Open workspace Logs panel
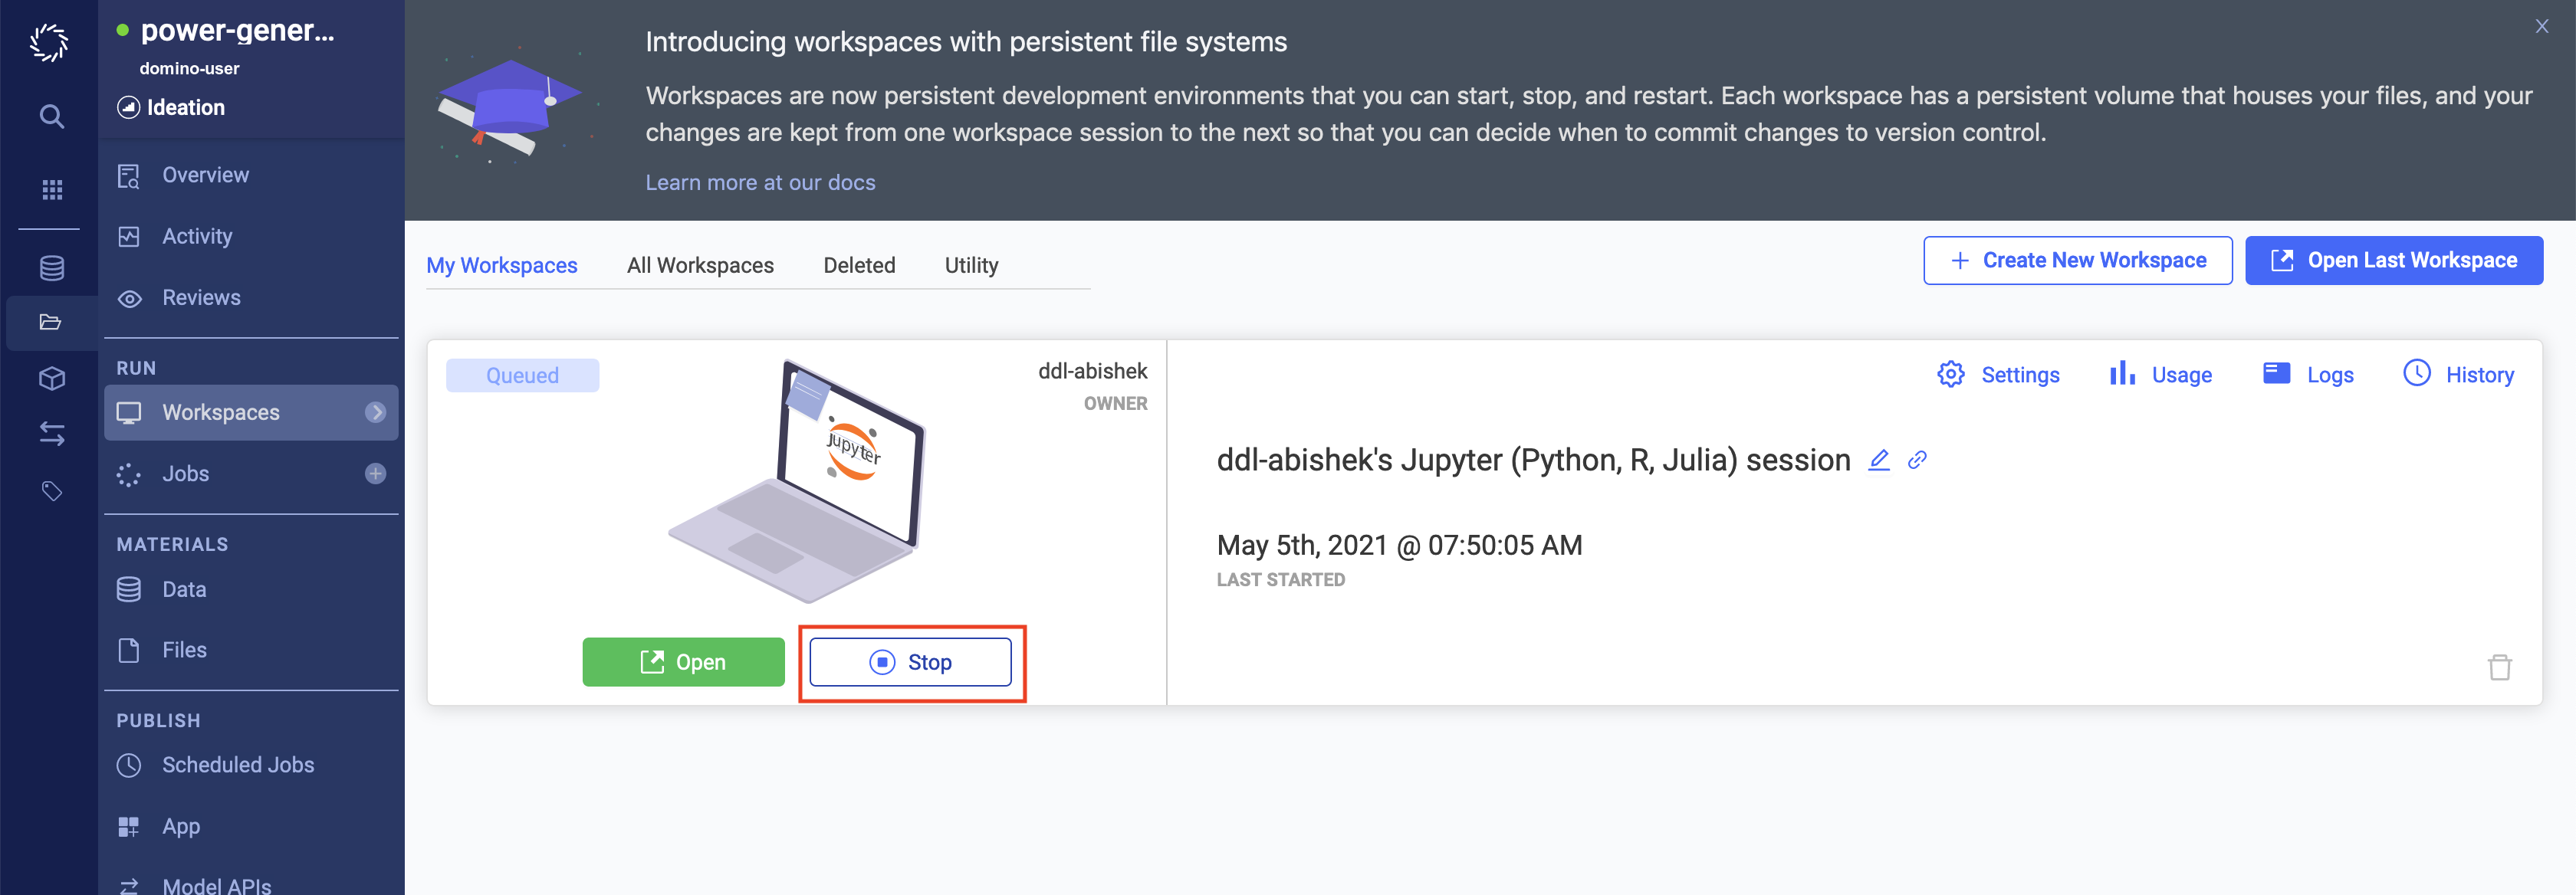Viewport: 2576px width, 895px height. click(x=2310, y=375)
